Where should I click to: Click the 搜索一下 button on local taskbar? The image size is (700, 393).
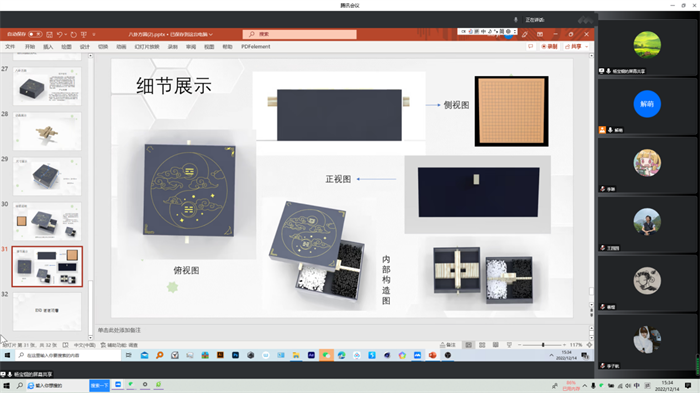pos(99,385)
